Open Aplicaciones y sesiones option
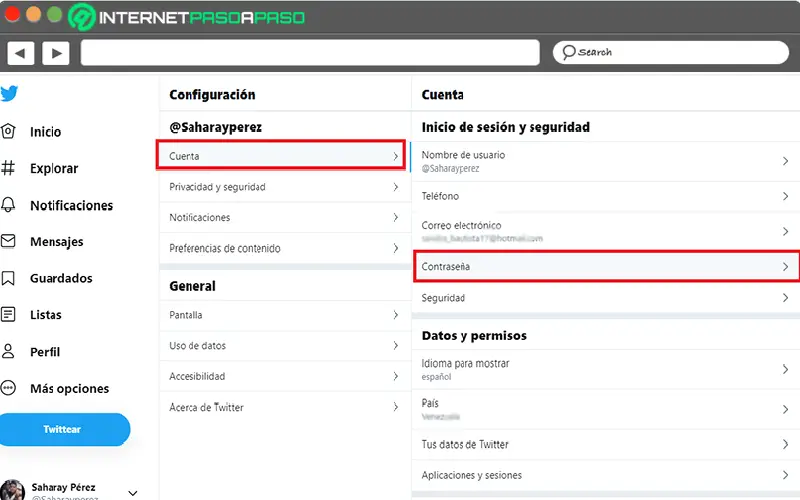 point(606,475)
